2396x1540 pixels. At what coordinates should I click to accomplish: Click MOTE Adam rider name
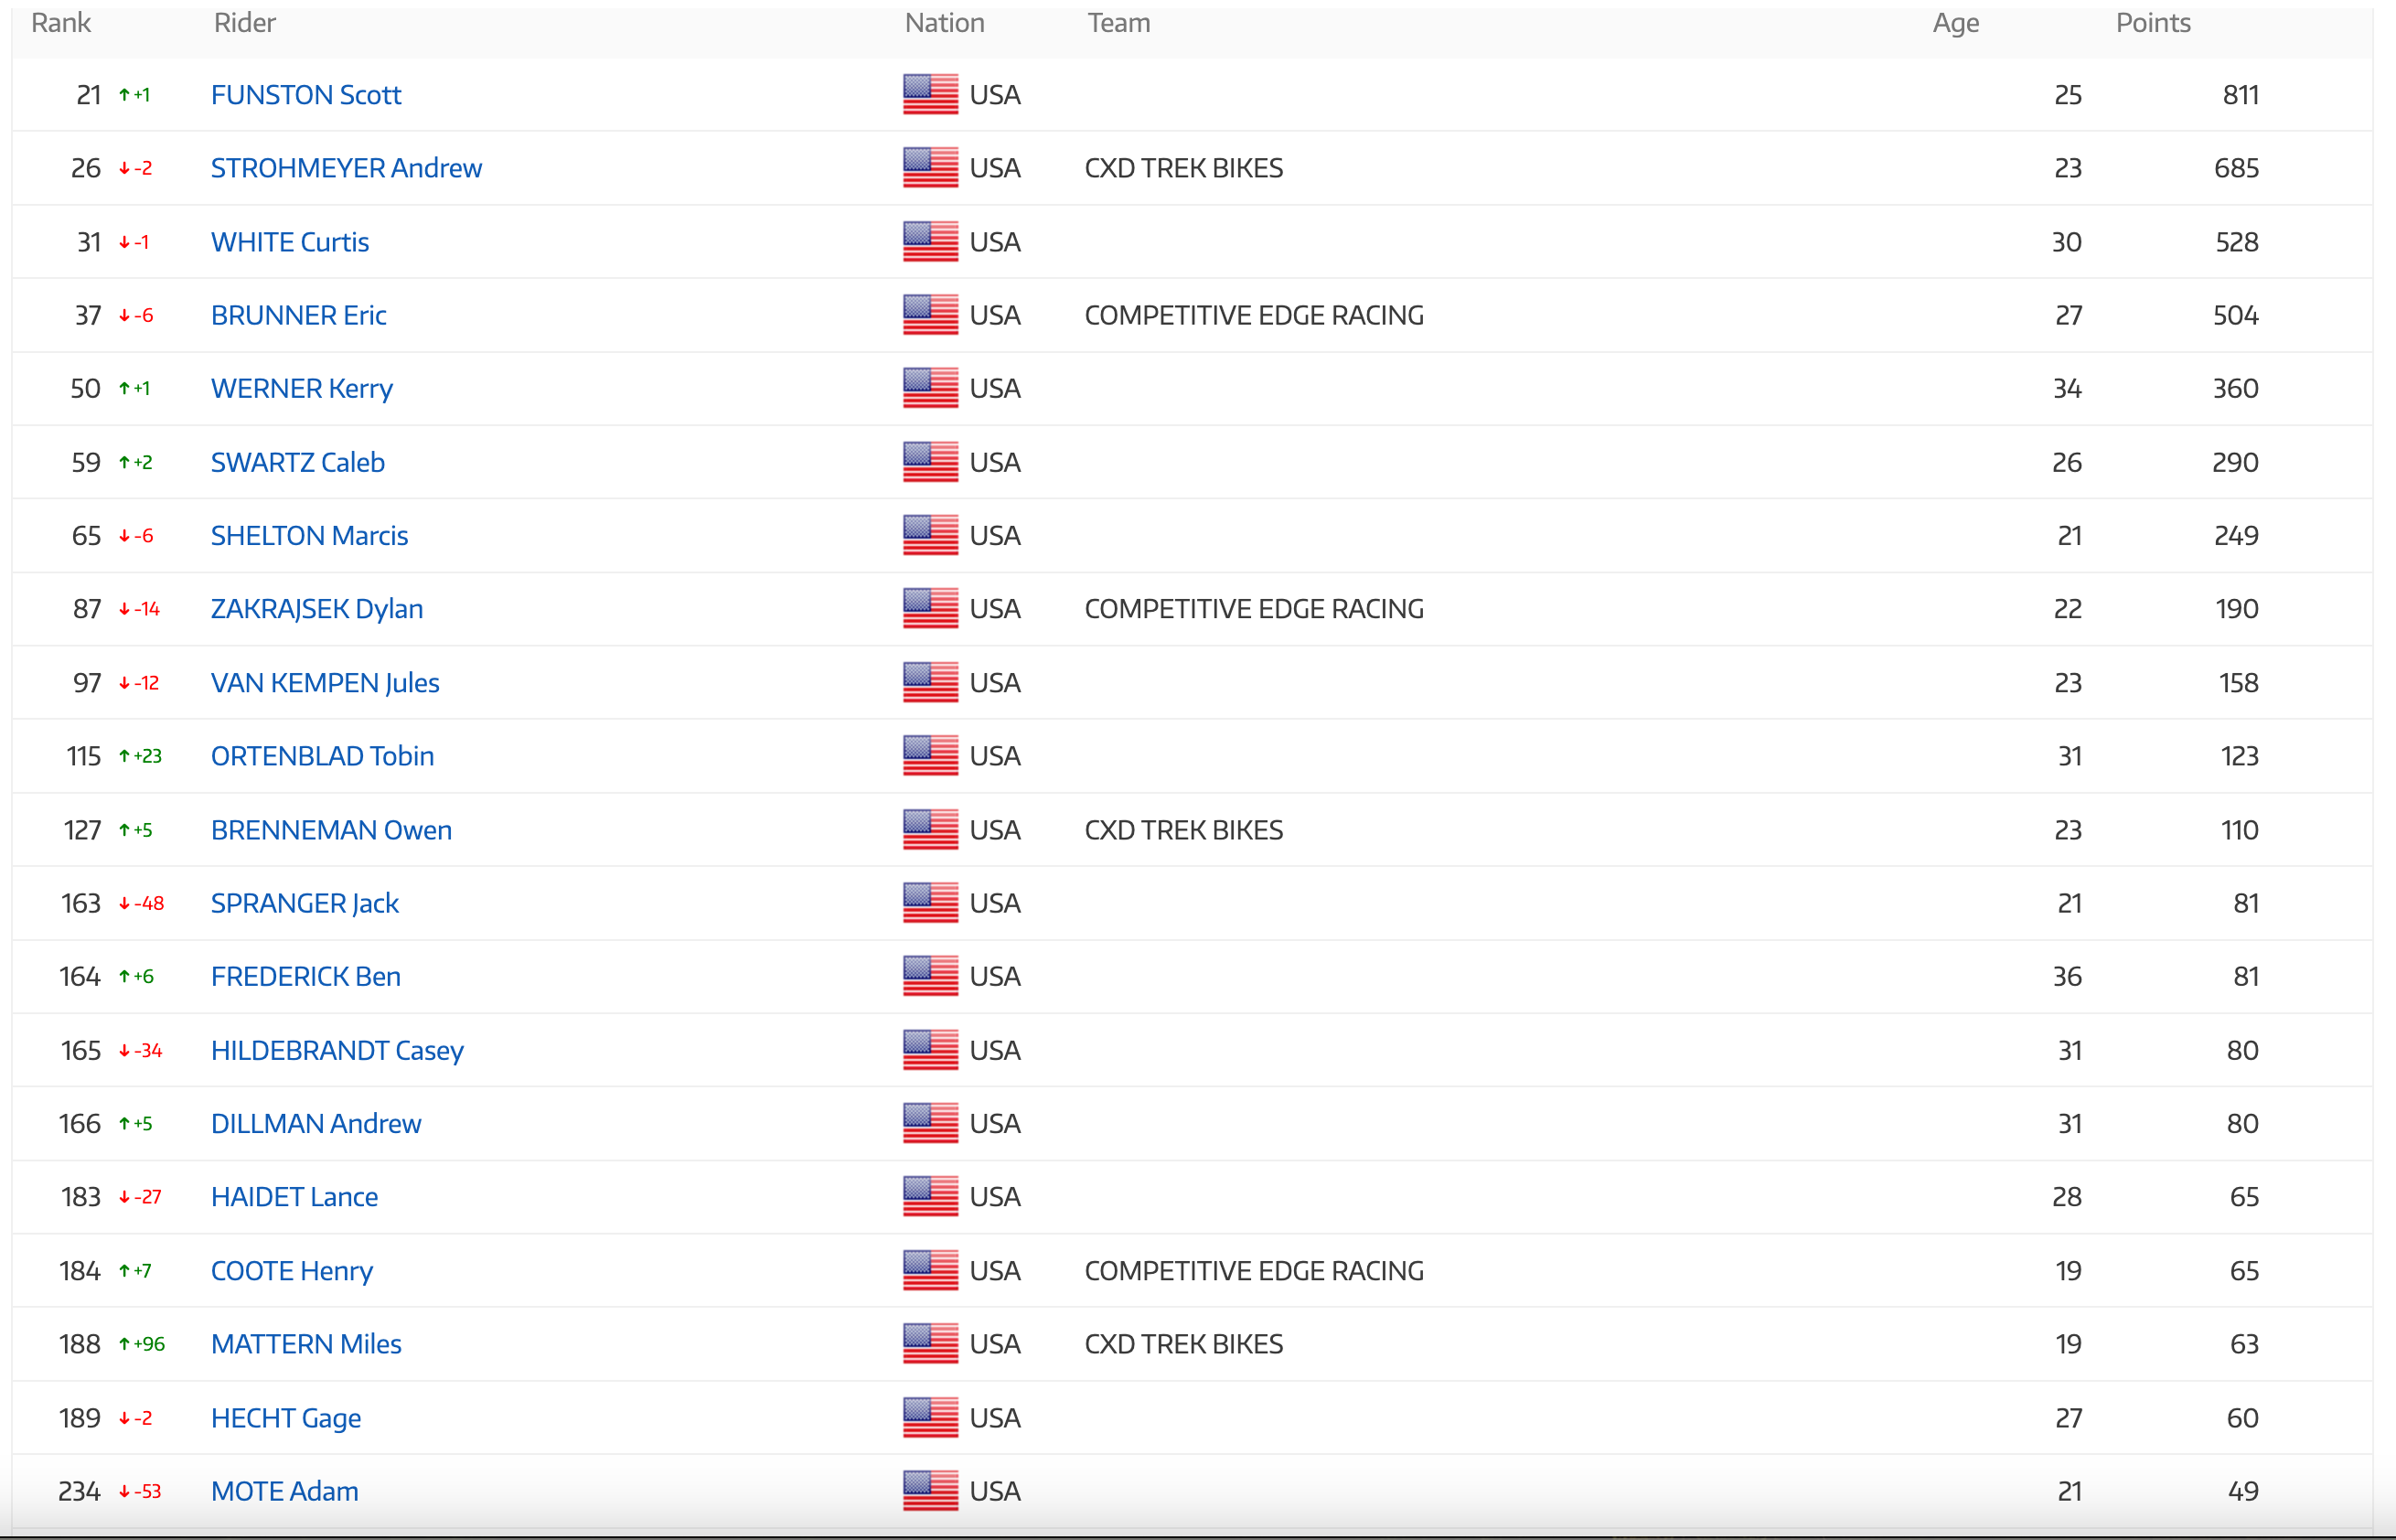point(284,1491)
